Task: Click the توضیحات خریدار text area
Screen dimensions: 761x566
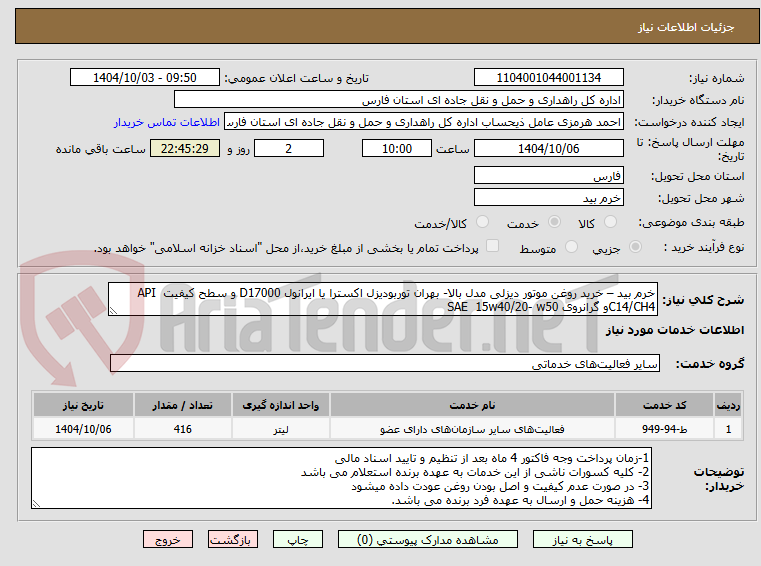Action: [341, 478]
